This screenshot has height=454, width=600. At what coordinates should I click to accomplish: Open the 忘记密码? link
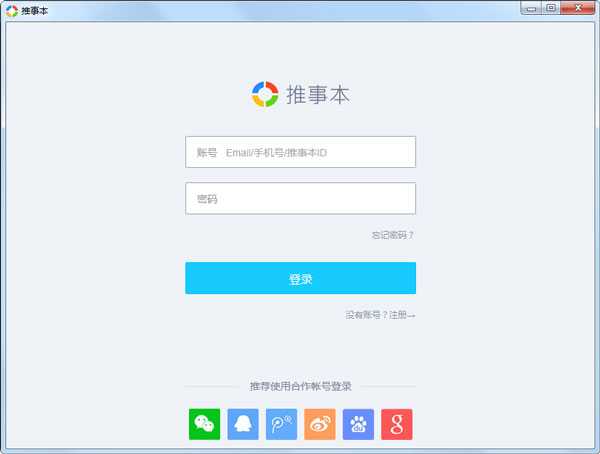393,235
